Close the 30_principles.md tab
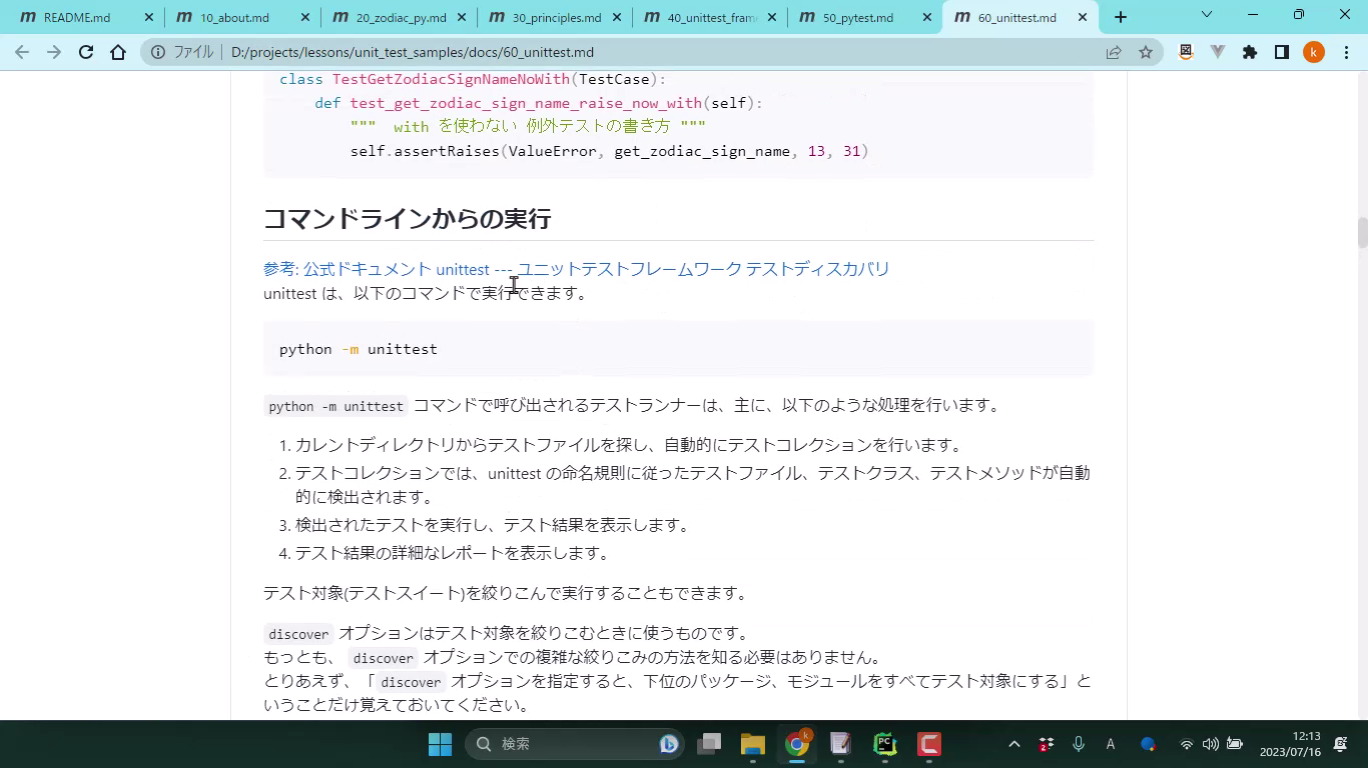The height and width of the screenshot is (768, 1368). point(617,17)
